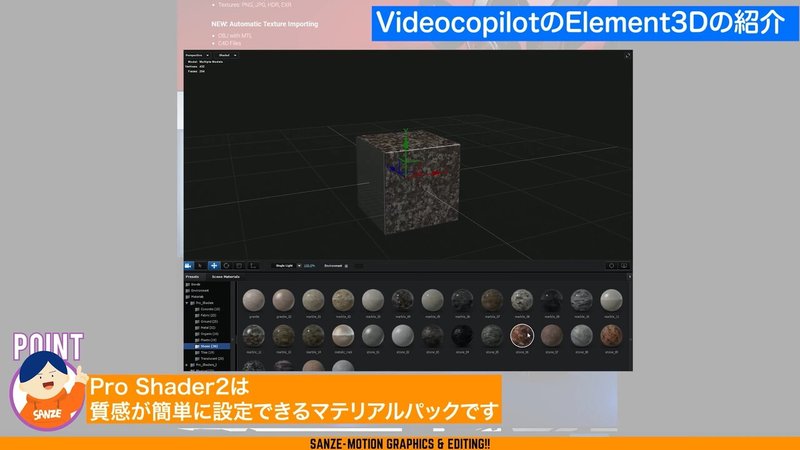Select the Pro_Shaders folder
Image resolution: width=800 pixels, height=450 pixels.
point(203,303)
